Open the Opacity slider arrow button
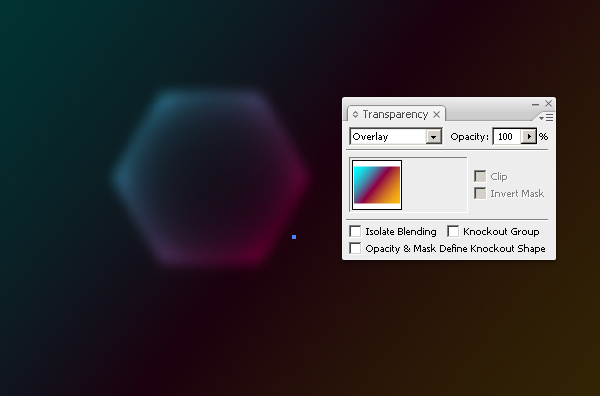 click(x=529, y=137)
